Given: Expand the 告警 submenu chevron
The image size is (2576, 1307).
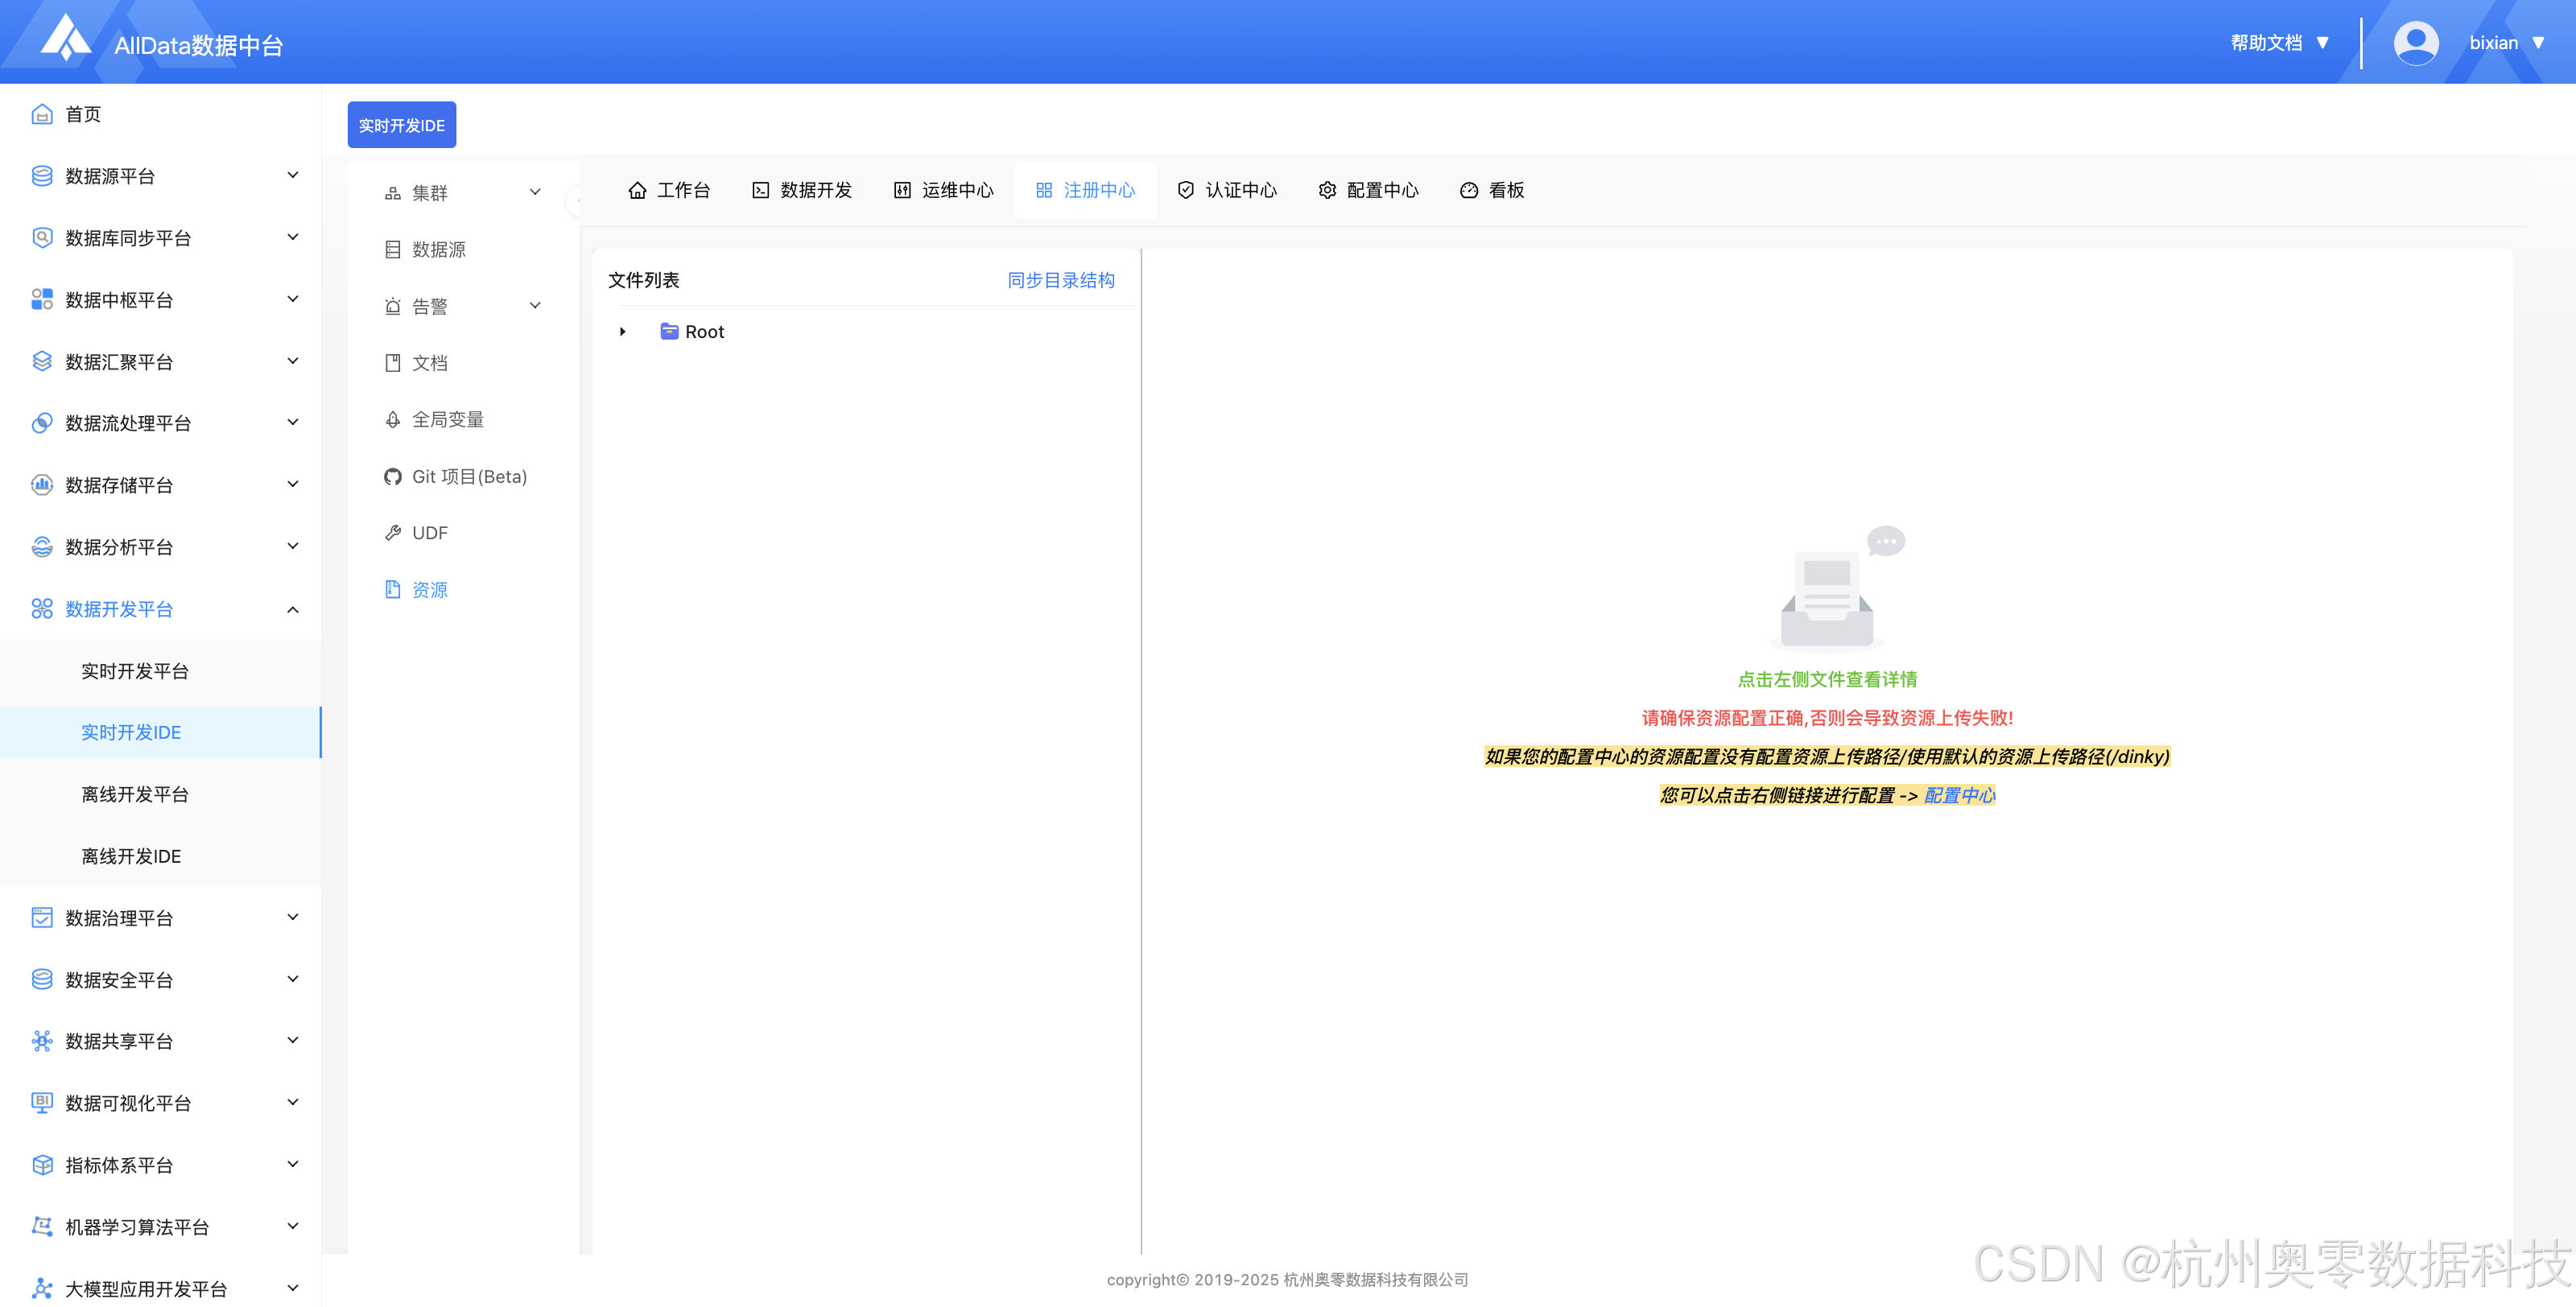Looking at the screenshot, I should [535, 306].
